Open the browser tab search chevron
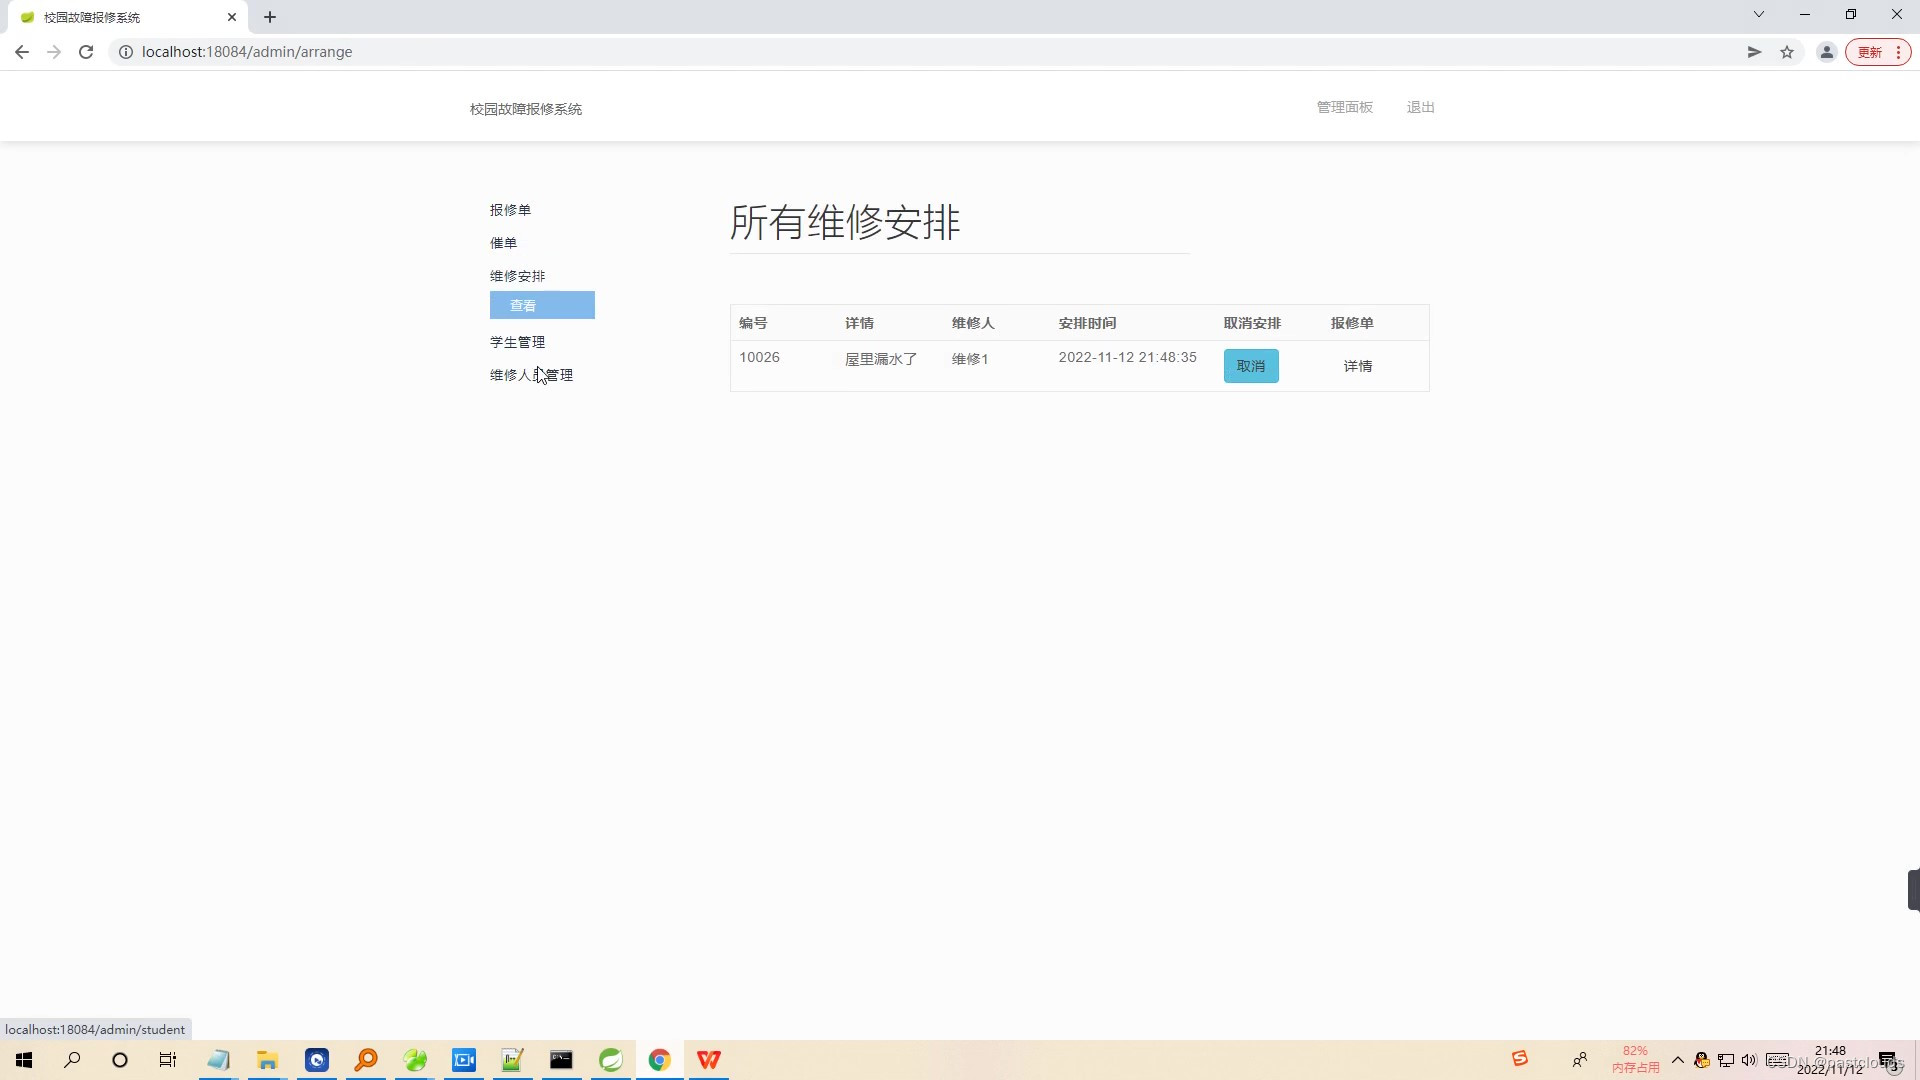Viewport: 1920px width, 1080px height. pos(1758,14)
